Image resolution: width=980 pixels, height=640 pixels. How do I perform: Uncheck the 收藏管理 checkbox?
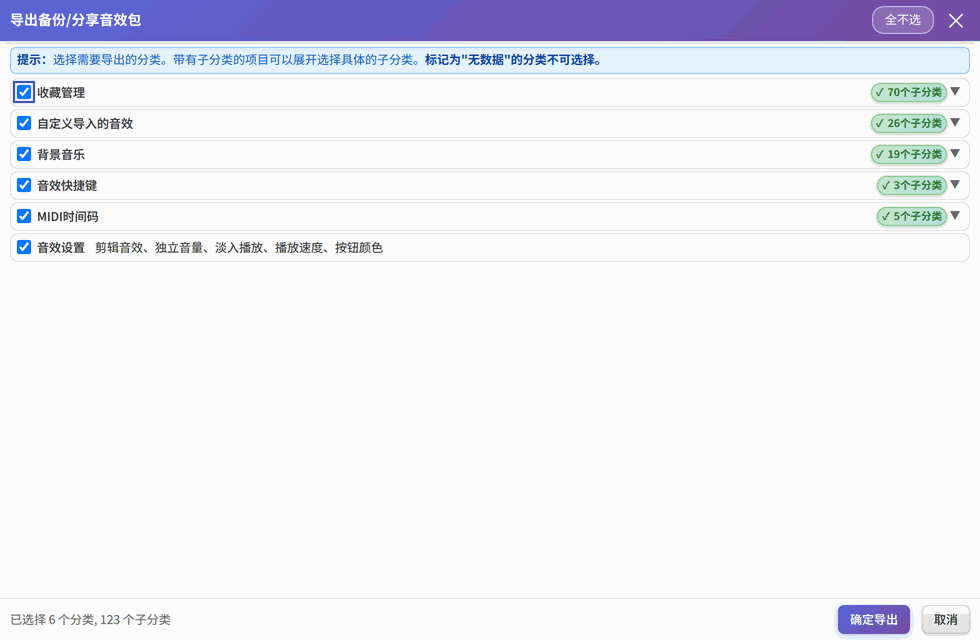point(24,92)
